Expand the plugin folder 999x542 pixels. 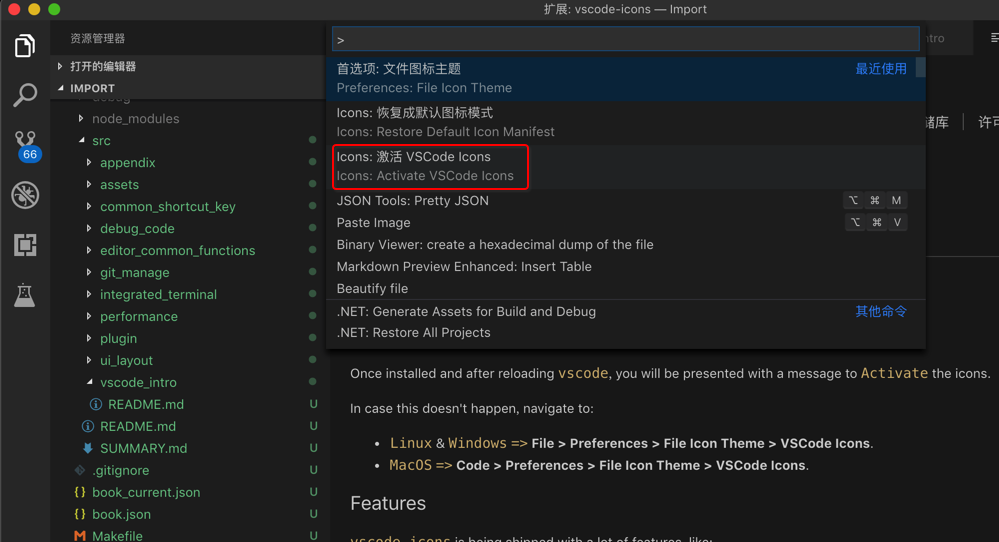tap(89, 338)
